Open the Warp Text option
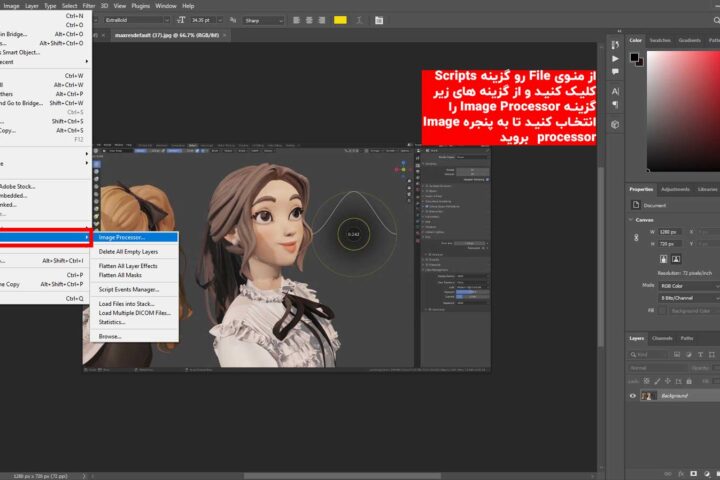720x480 pixels. [x=360, y=20]
